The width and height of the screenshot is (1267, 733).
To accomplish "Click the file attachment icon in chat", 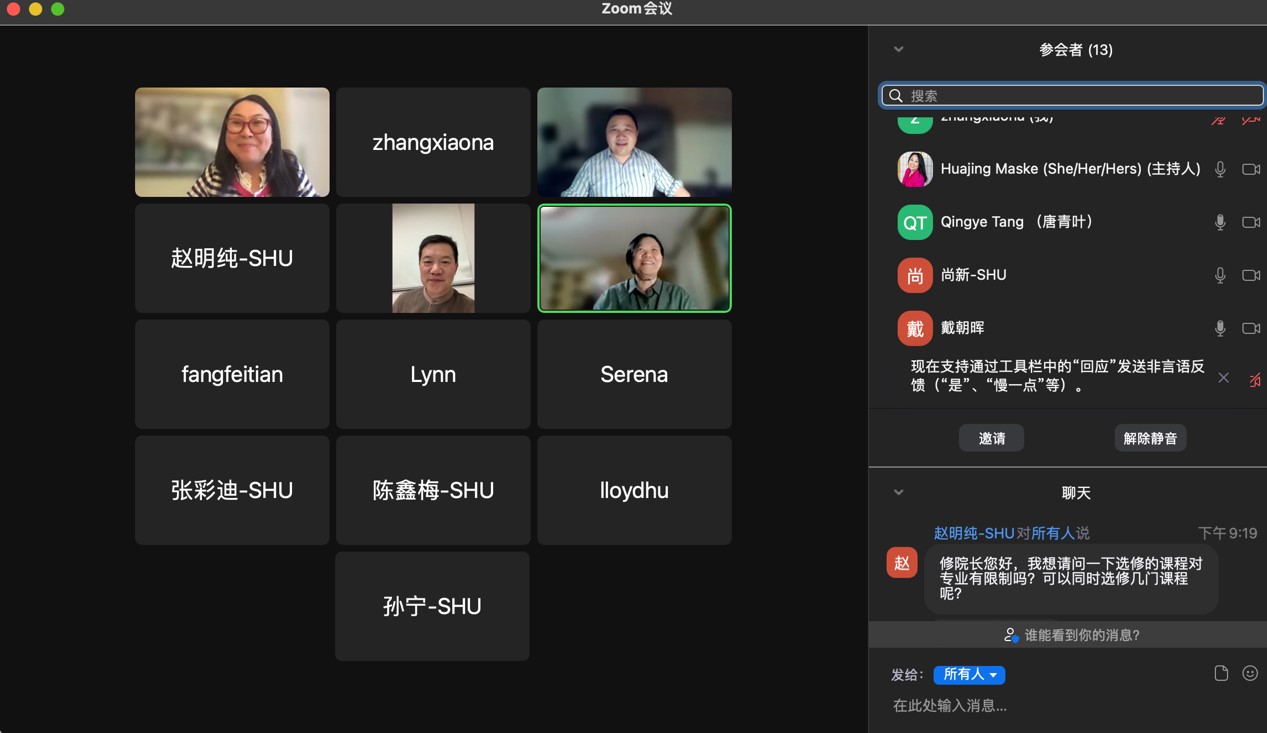I will (x=1221, y=674).
